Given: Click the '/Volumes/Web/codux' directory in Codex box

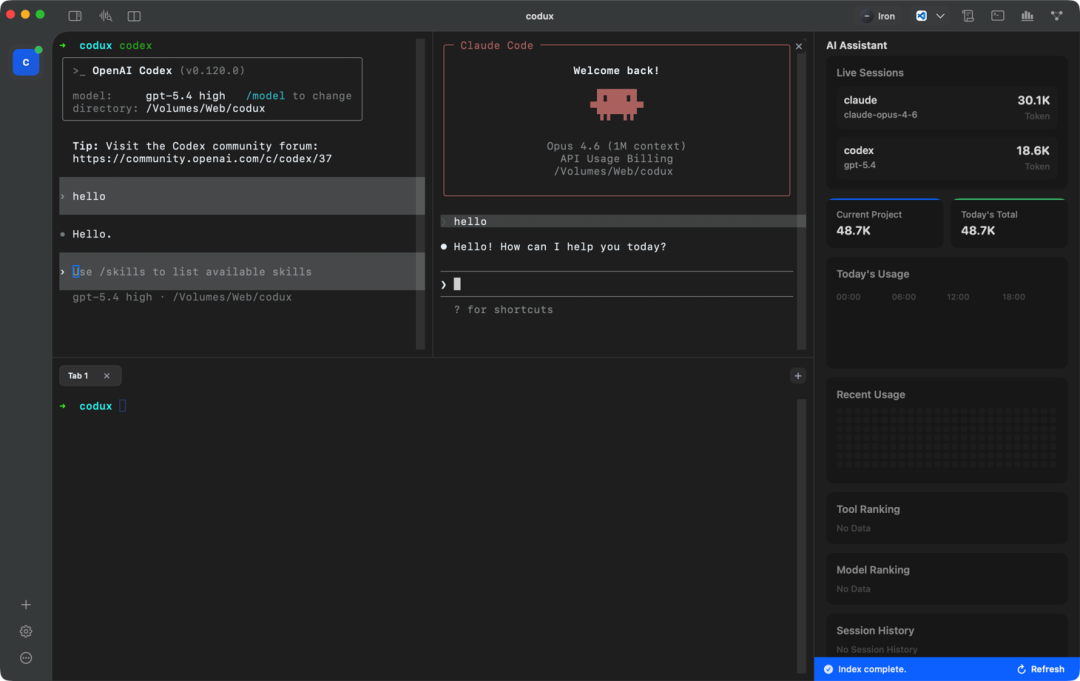Looking at the screenshot, I should coord(205,108).
